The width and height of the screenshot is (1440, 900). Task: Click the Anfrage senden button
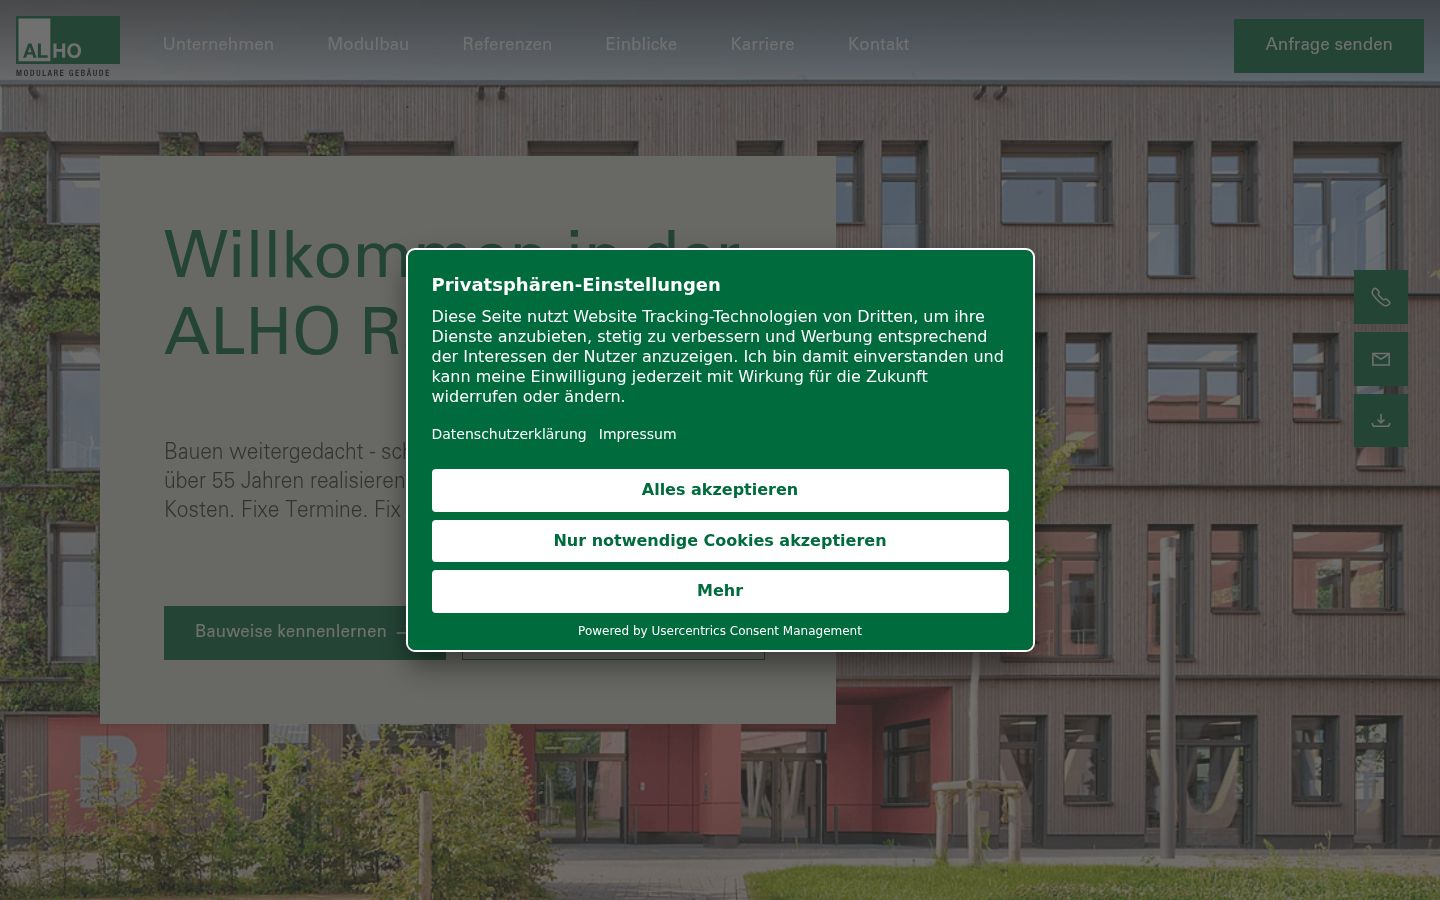click(1328, 45)
